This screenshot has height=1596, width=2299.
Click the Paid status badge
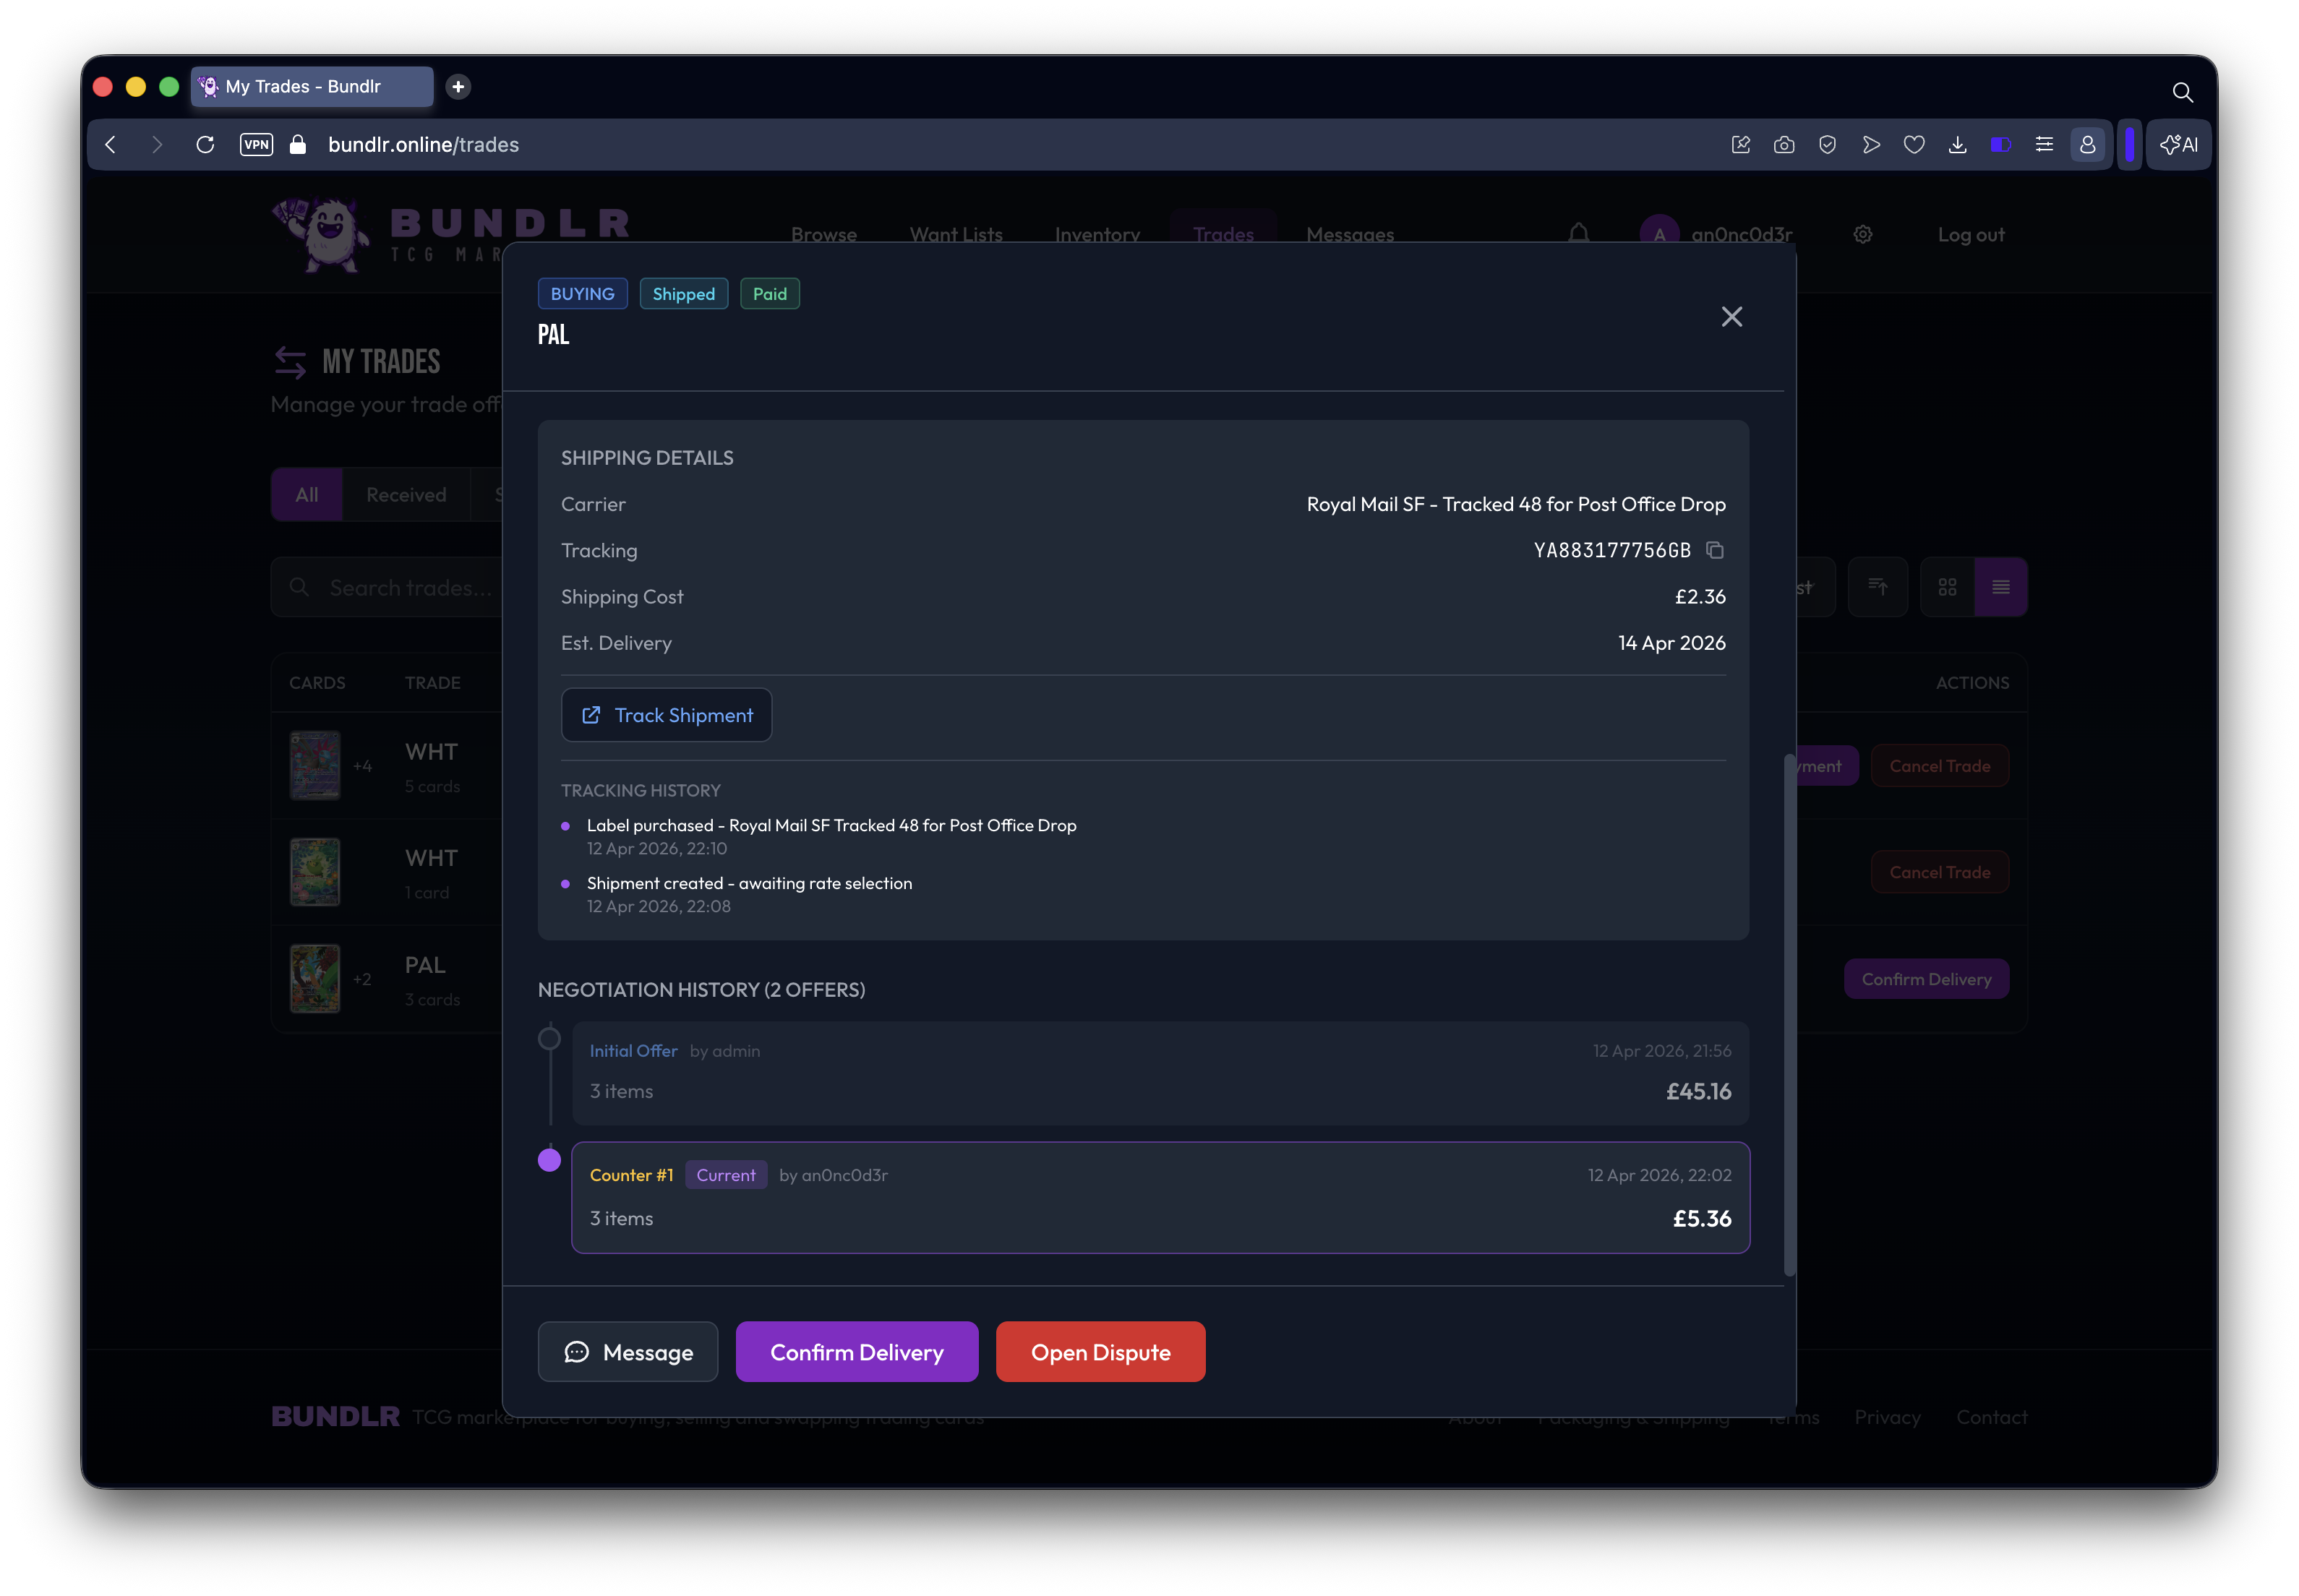pos(769,294)
